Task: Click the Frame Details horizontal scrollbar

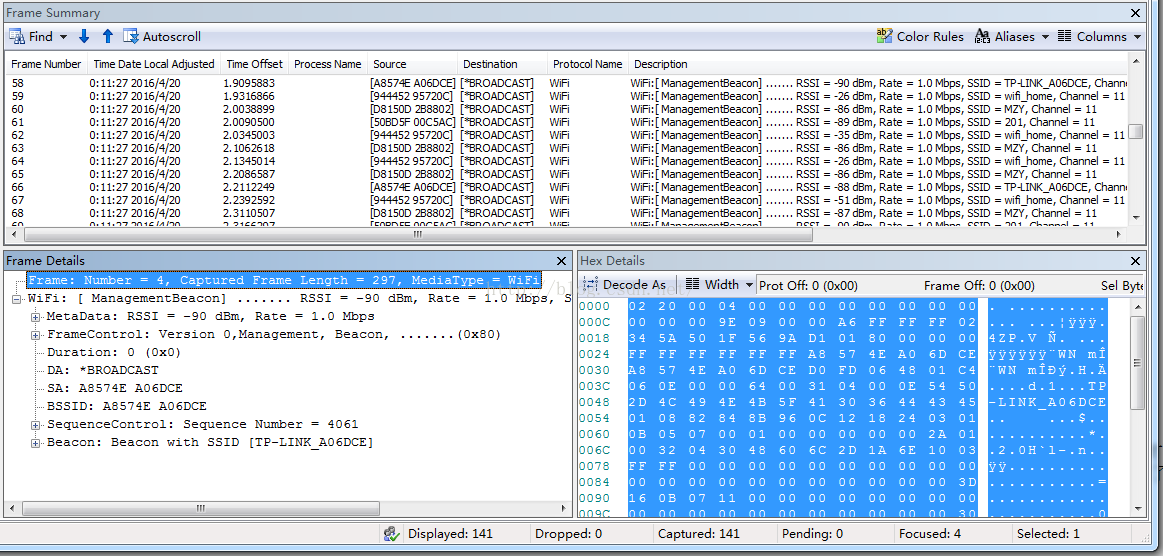Action: click(201, 509)
